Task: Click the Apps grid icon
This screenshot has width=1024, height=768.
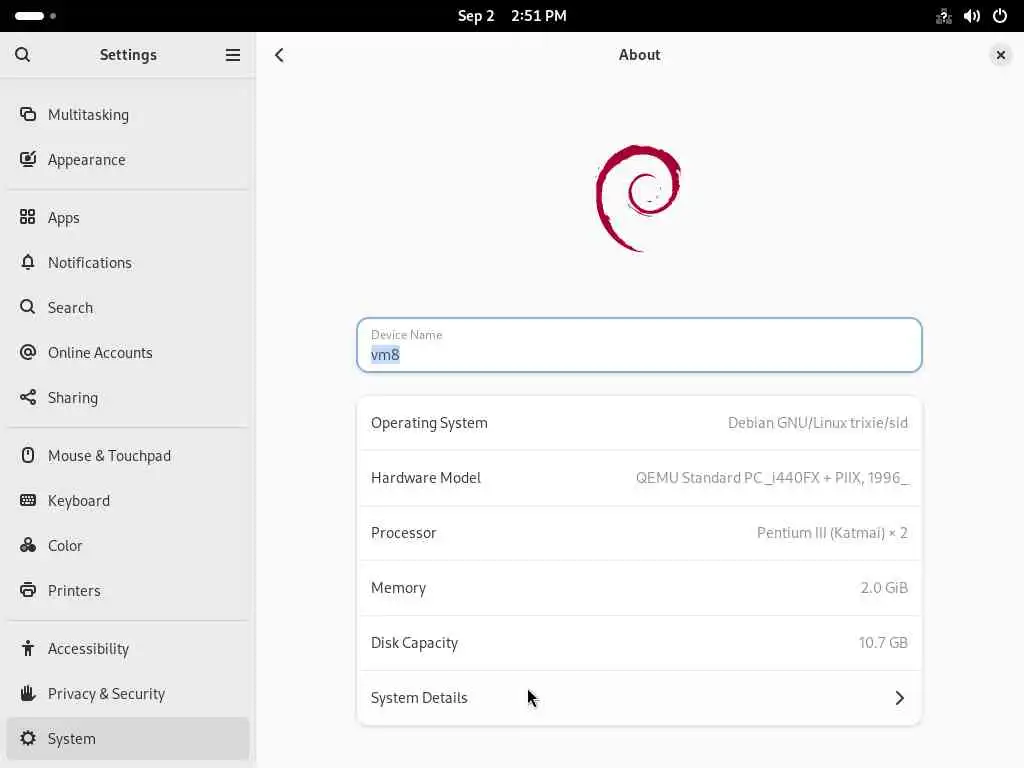Action: pos(27,217)
